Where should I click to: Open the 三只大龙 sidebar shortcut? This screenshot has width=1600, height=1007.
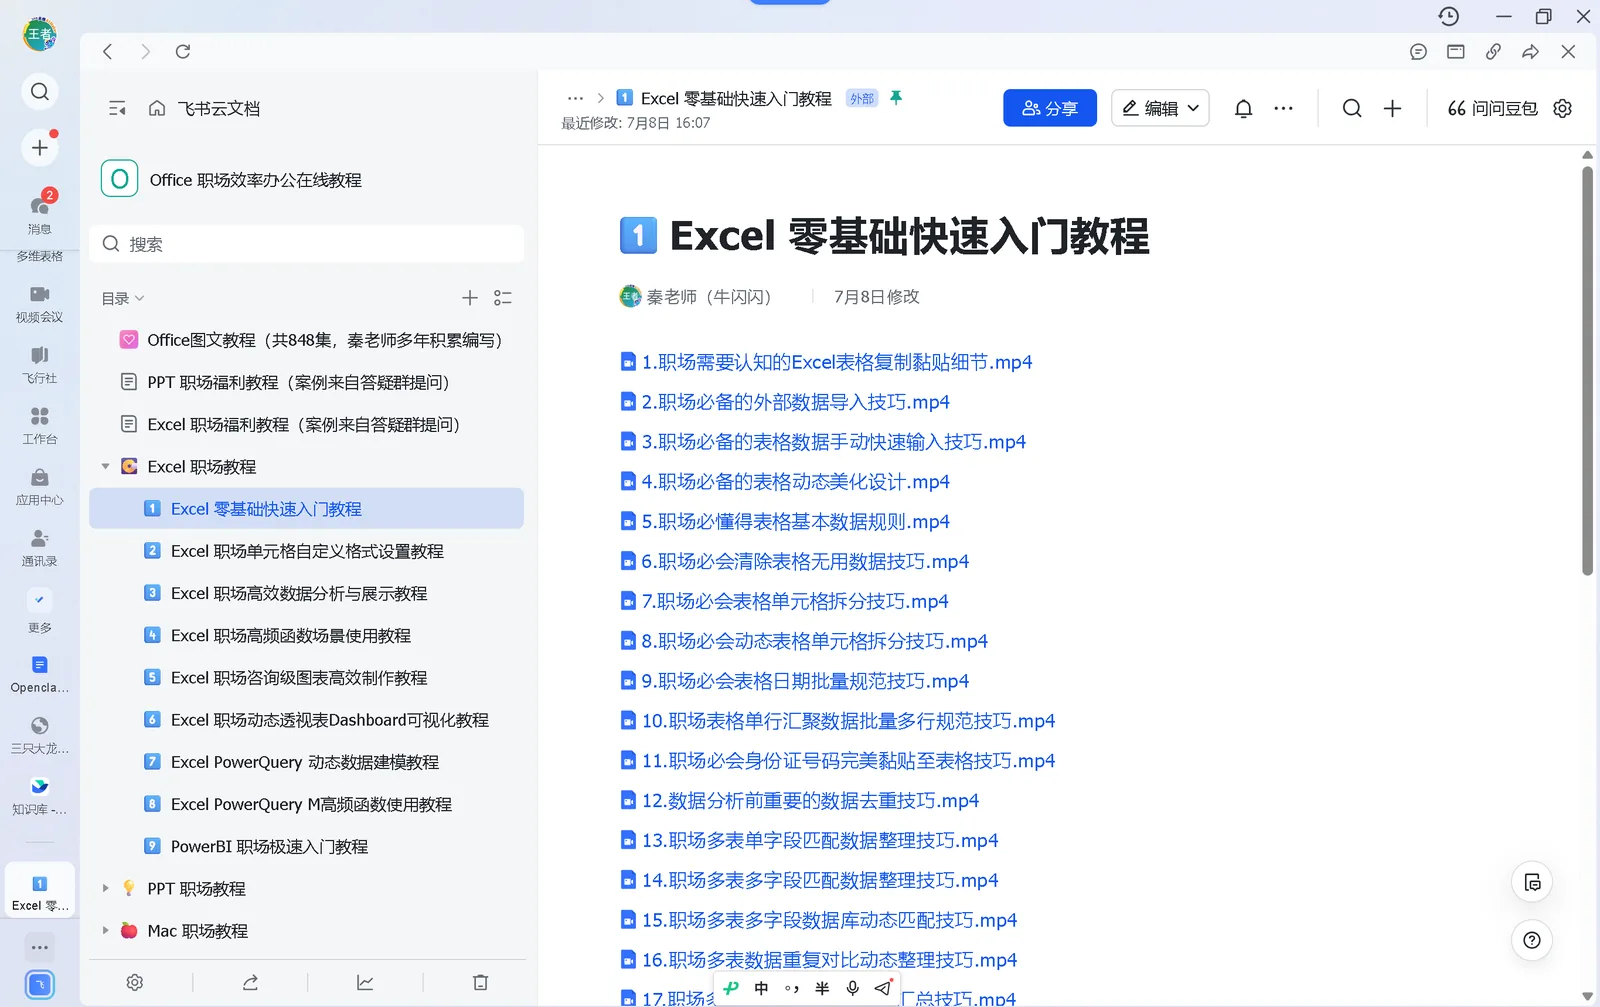click(40, 735)
